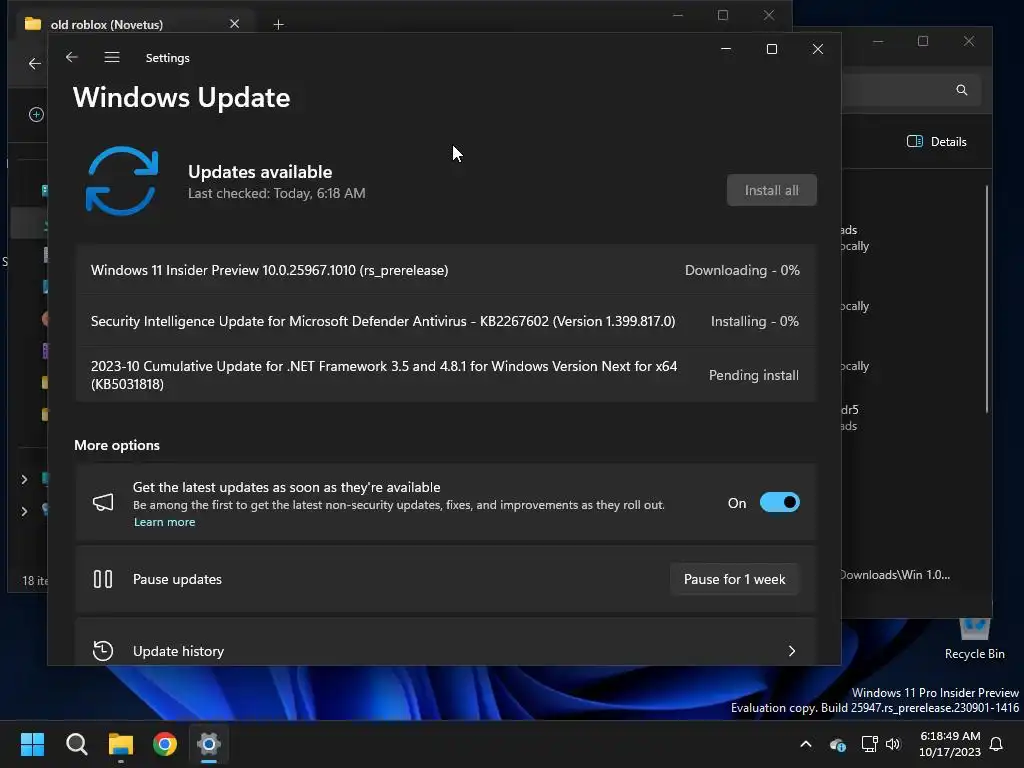Click 'Pending install' status text
Viewport: 1024px width, 768px height.
click(754, 375)
